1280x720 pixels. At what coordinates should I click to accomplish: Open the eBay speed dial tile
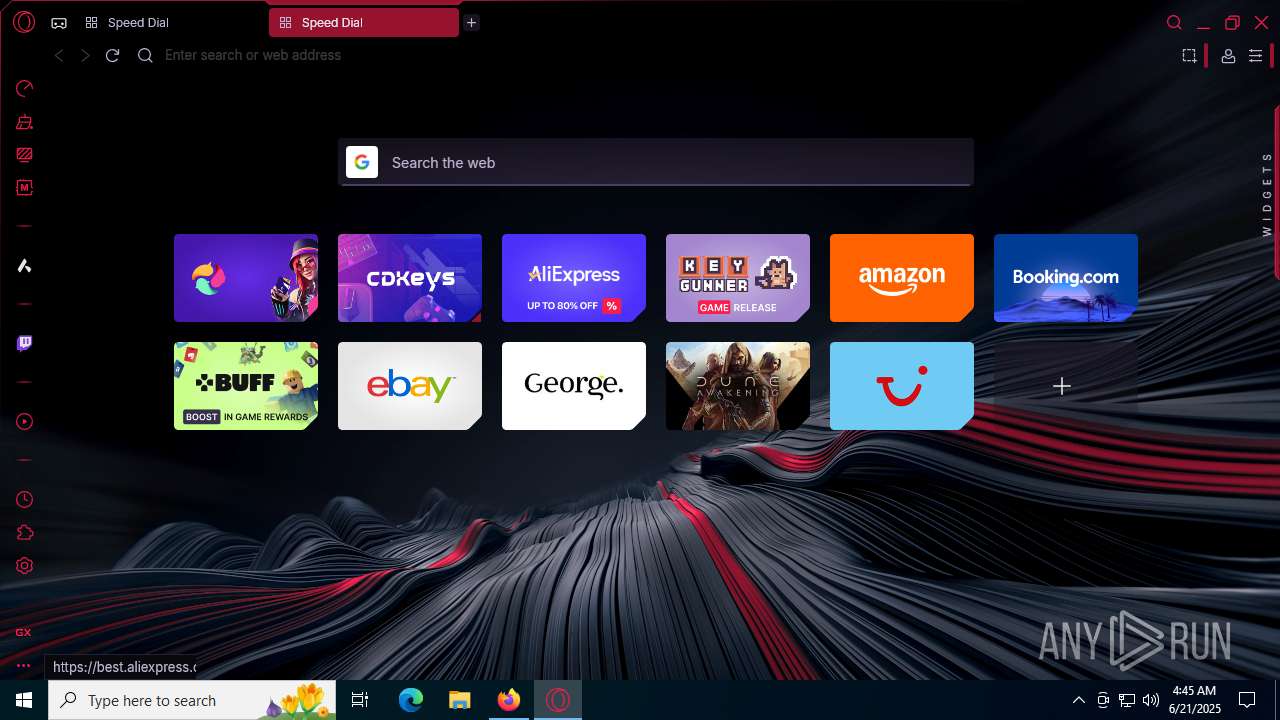click(410, 386)
